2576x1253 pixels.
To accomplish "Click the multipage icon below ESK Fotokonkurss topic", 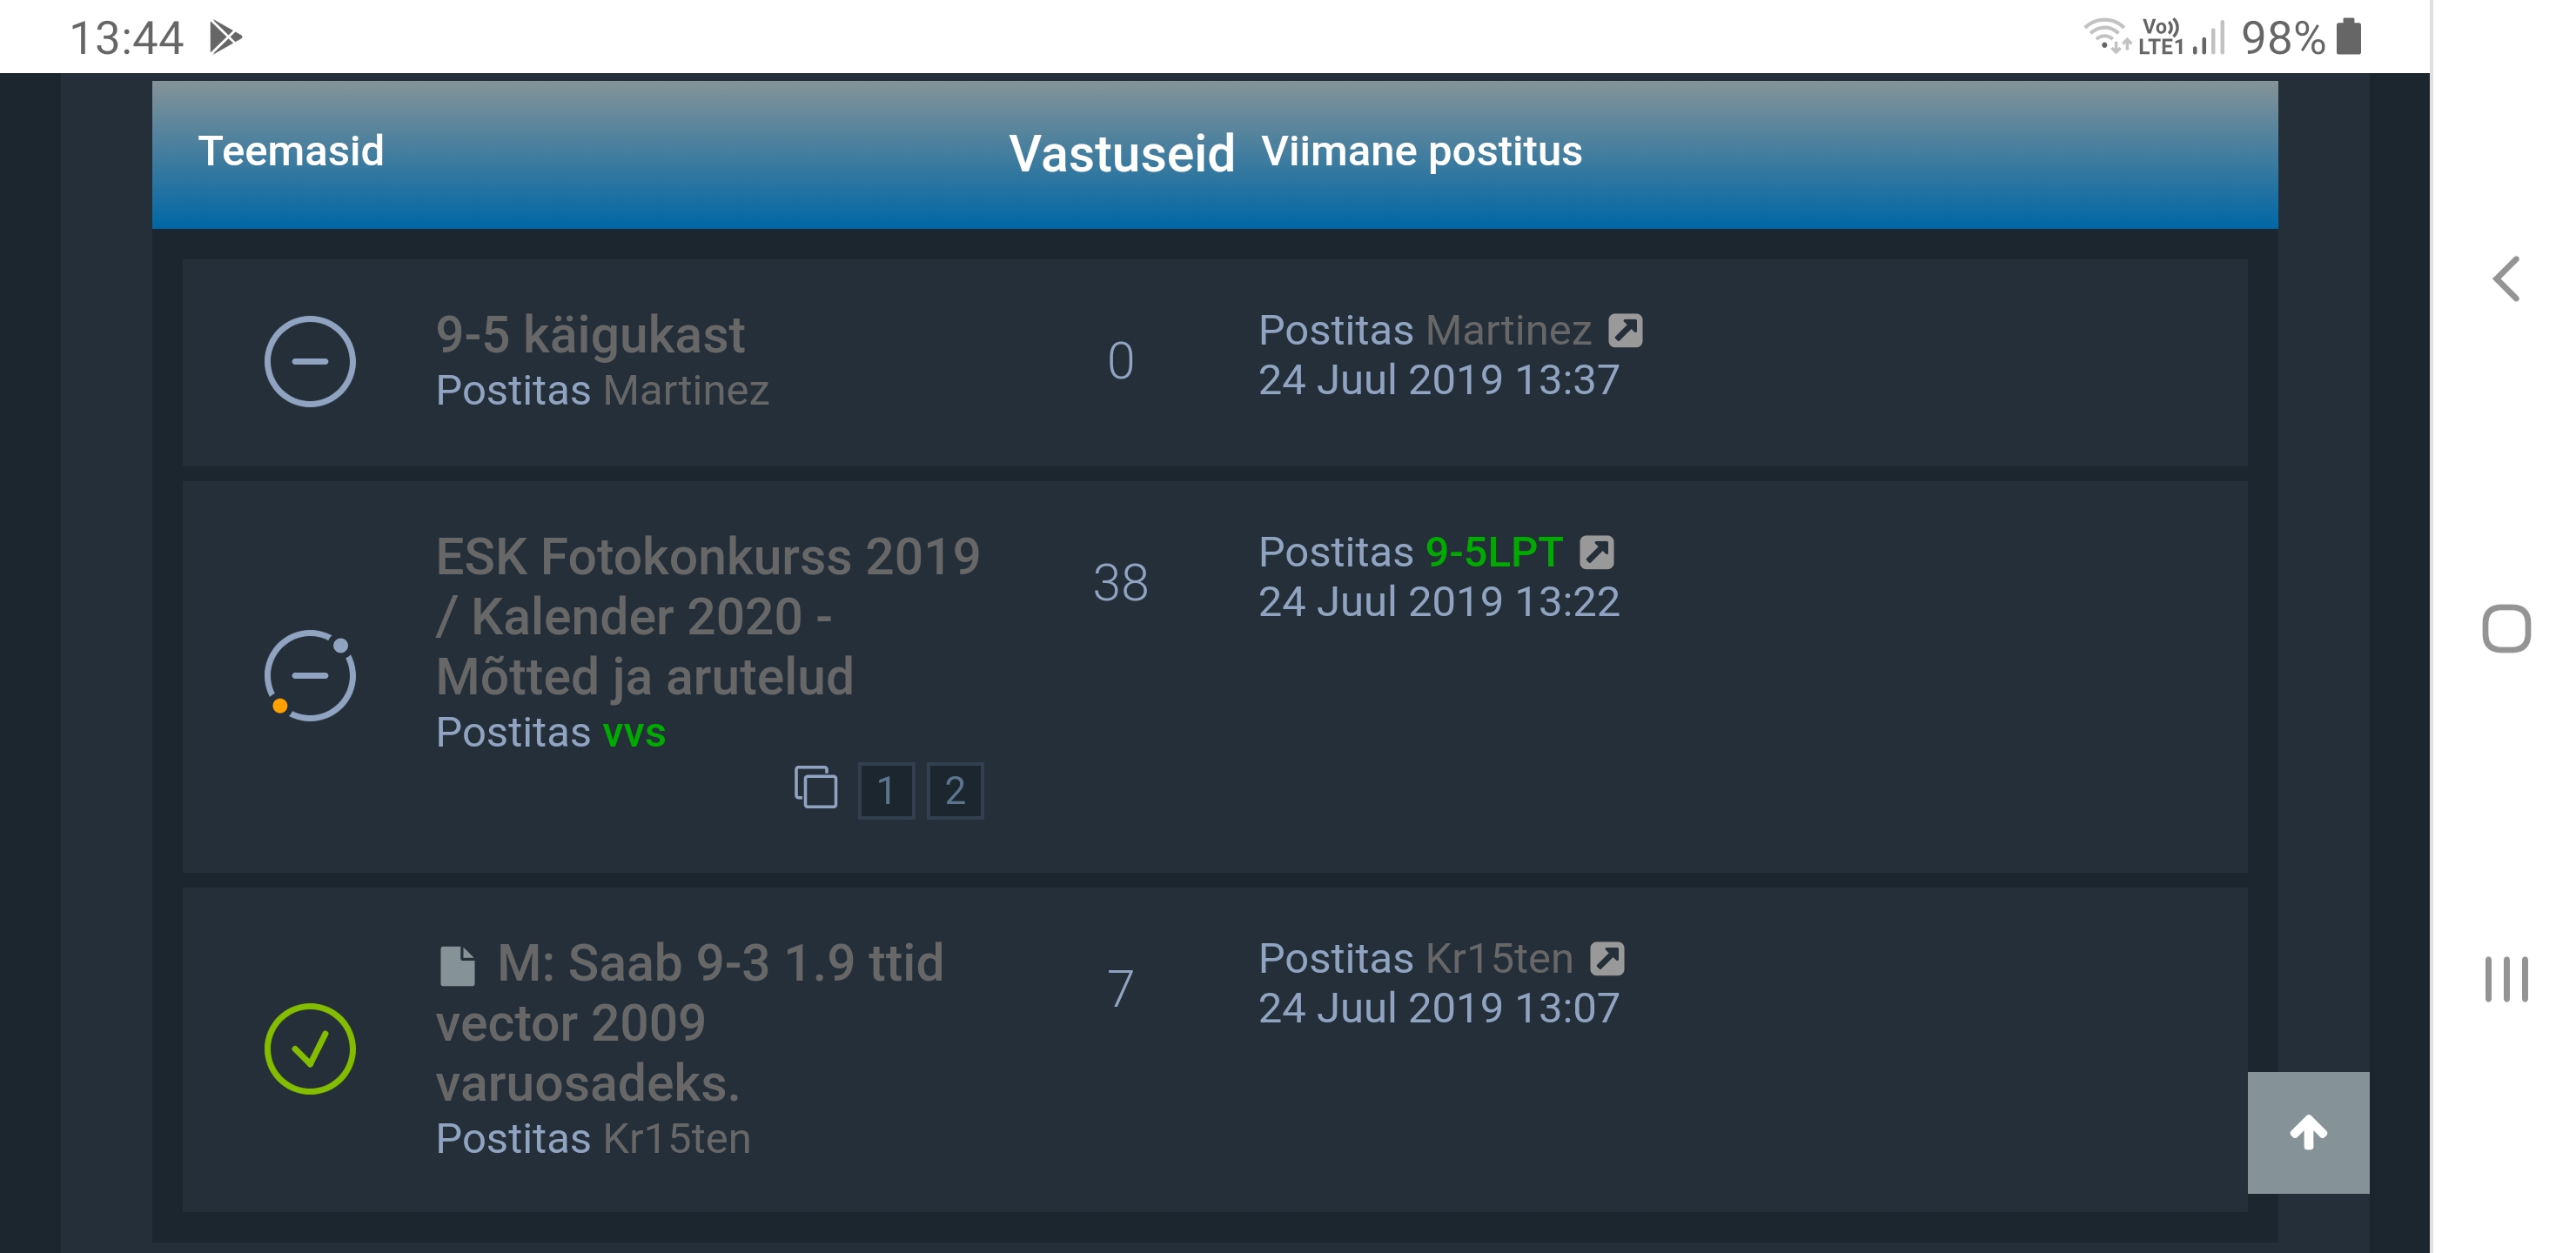I will tap(818, 790).
